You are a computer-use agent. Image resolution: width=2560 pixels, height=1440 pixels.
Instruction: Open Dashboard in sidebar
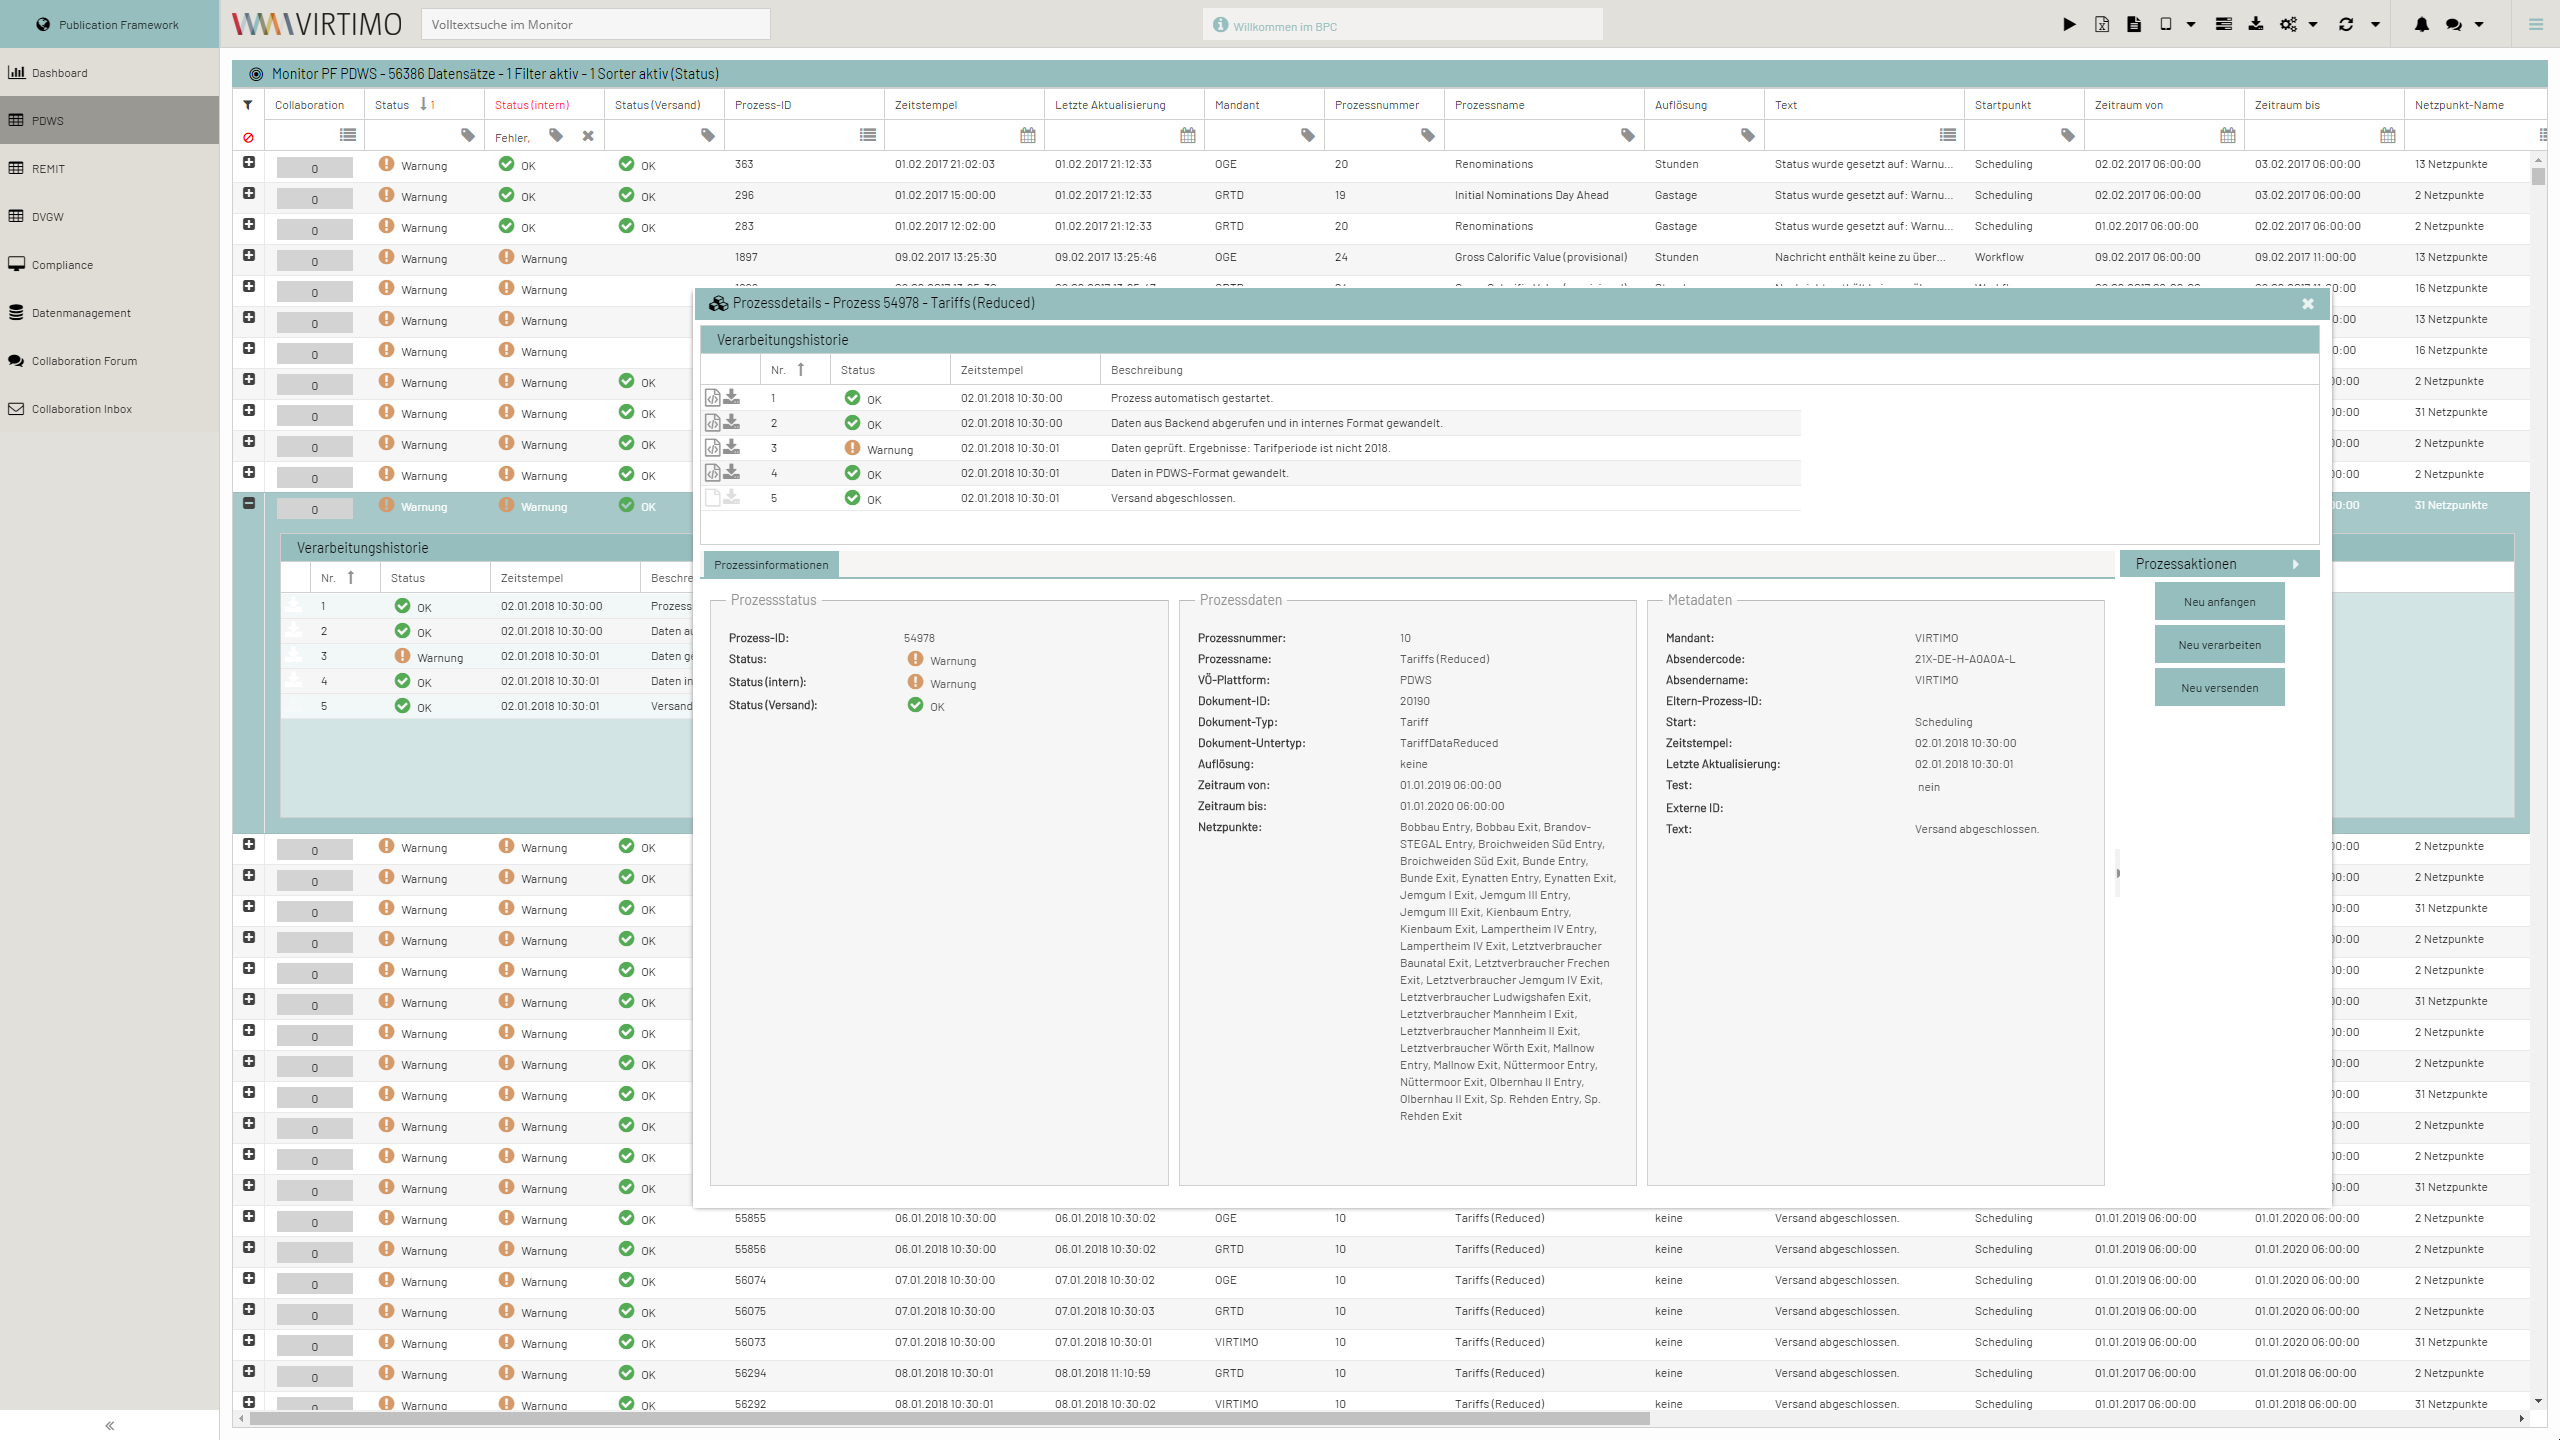110,72
